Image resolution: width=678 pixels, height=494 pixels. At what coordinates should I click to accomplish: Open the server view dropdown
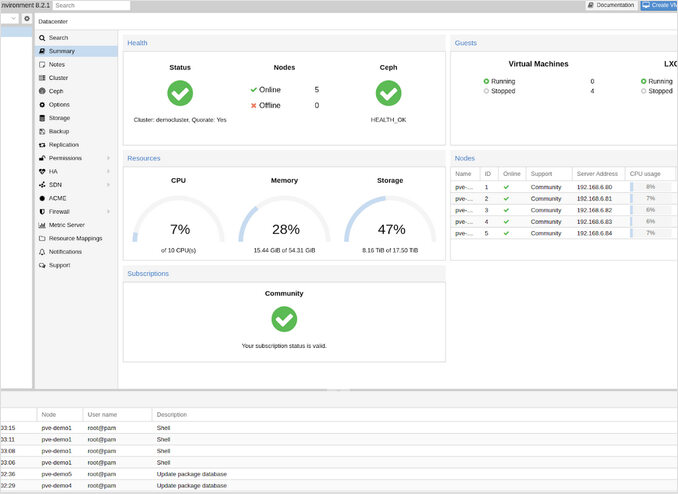pyautogui.click(x=13, y=19)
